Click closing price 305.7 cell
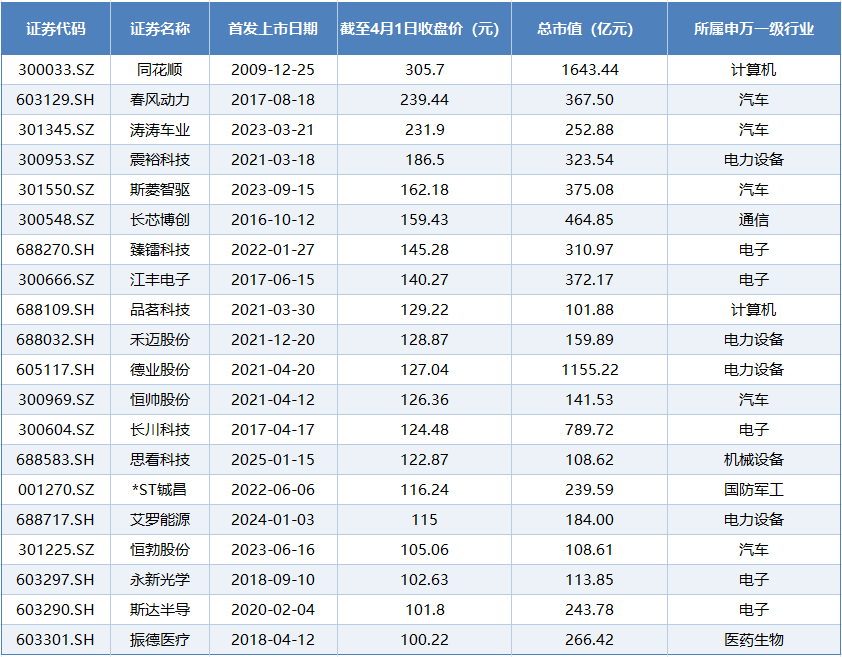 coord(424,70)
